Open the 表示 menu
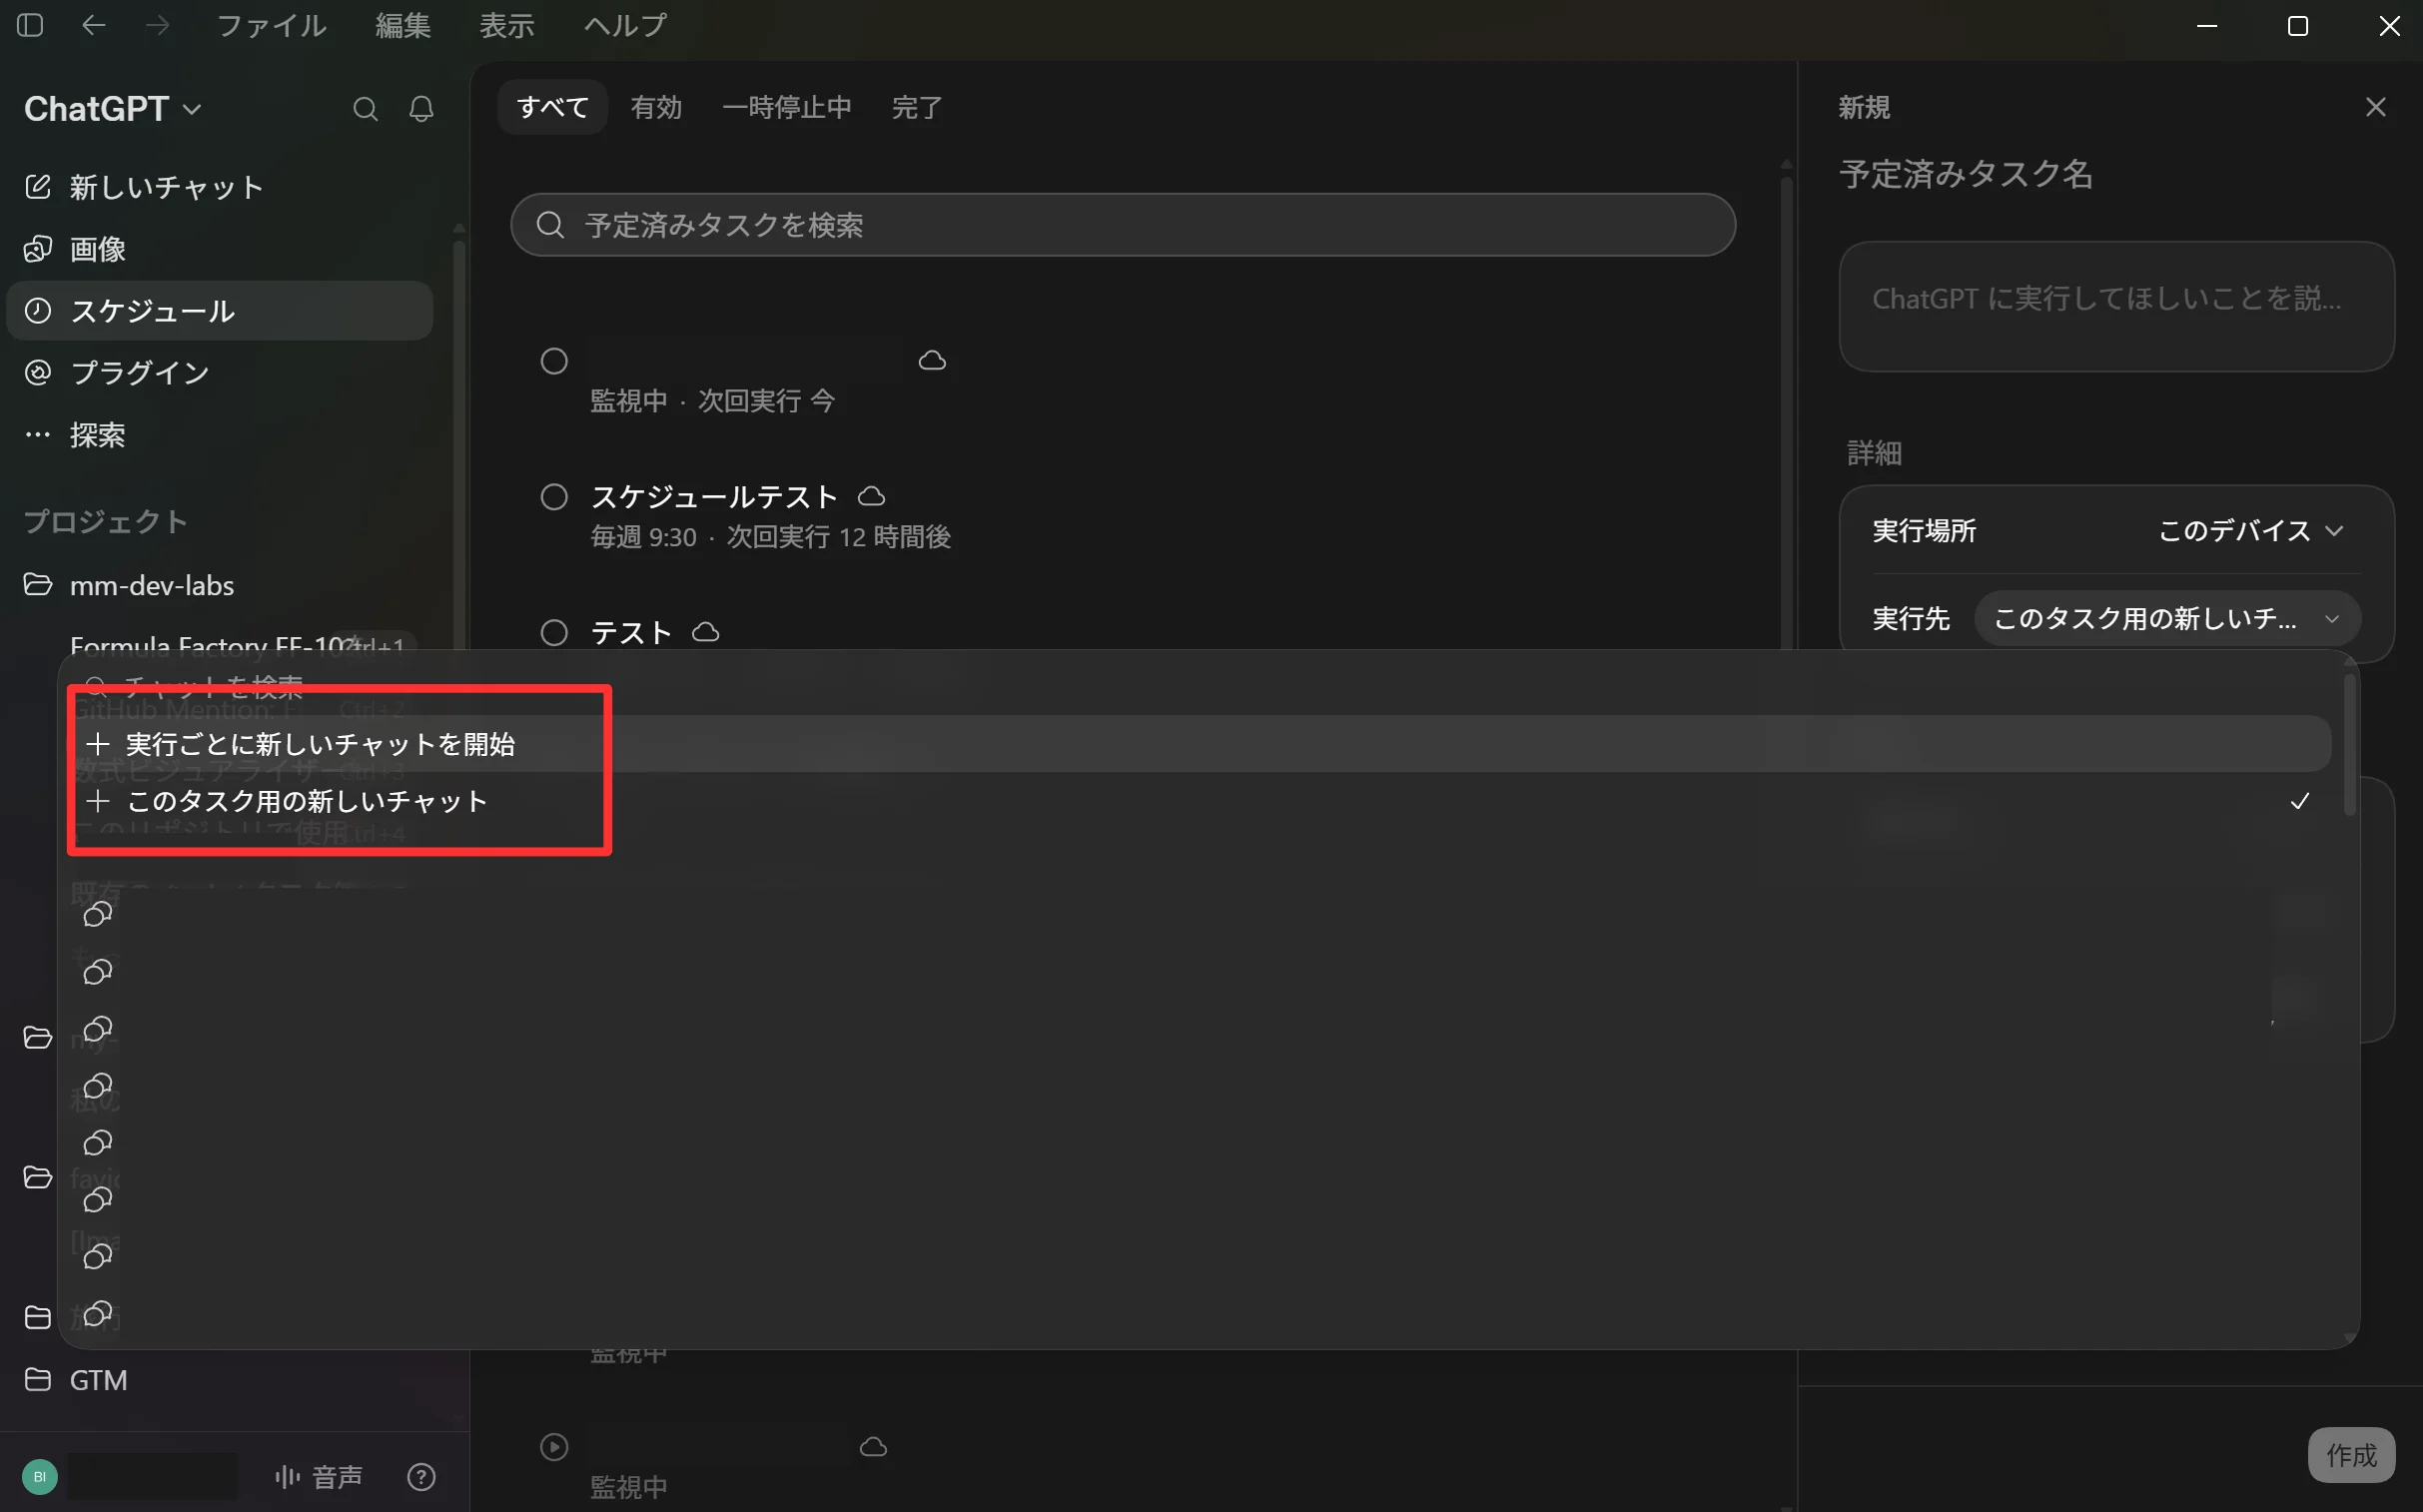 click(507, 25)
